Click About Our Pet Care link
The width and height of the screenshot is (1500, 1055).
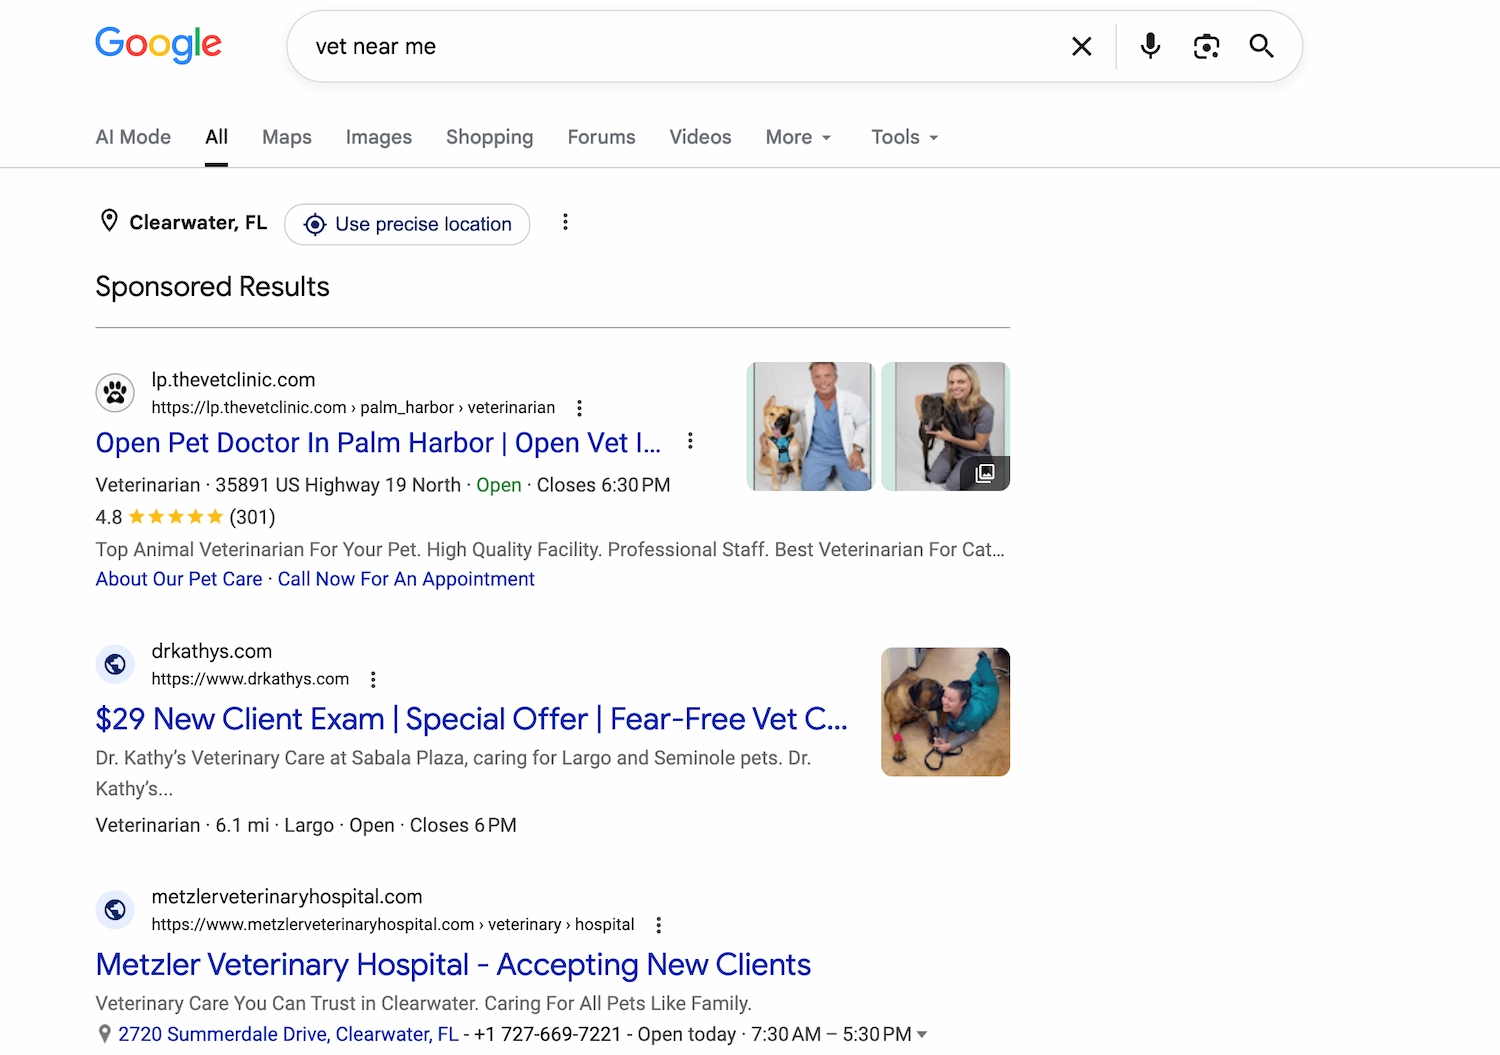tap(179, 579)
